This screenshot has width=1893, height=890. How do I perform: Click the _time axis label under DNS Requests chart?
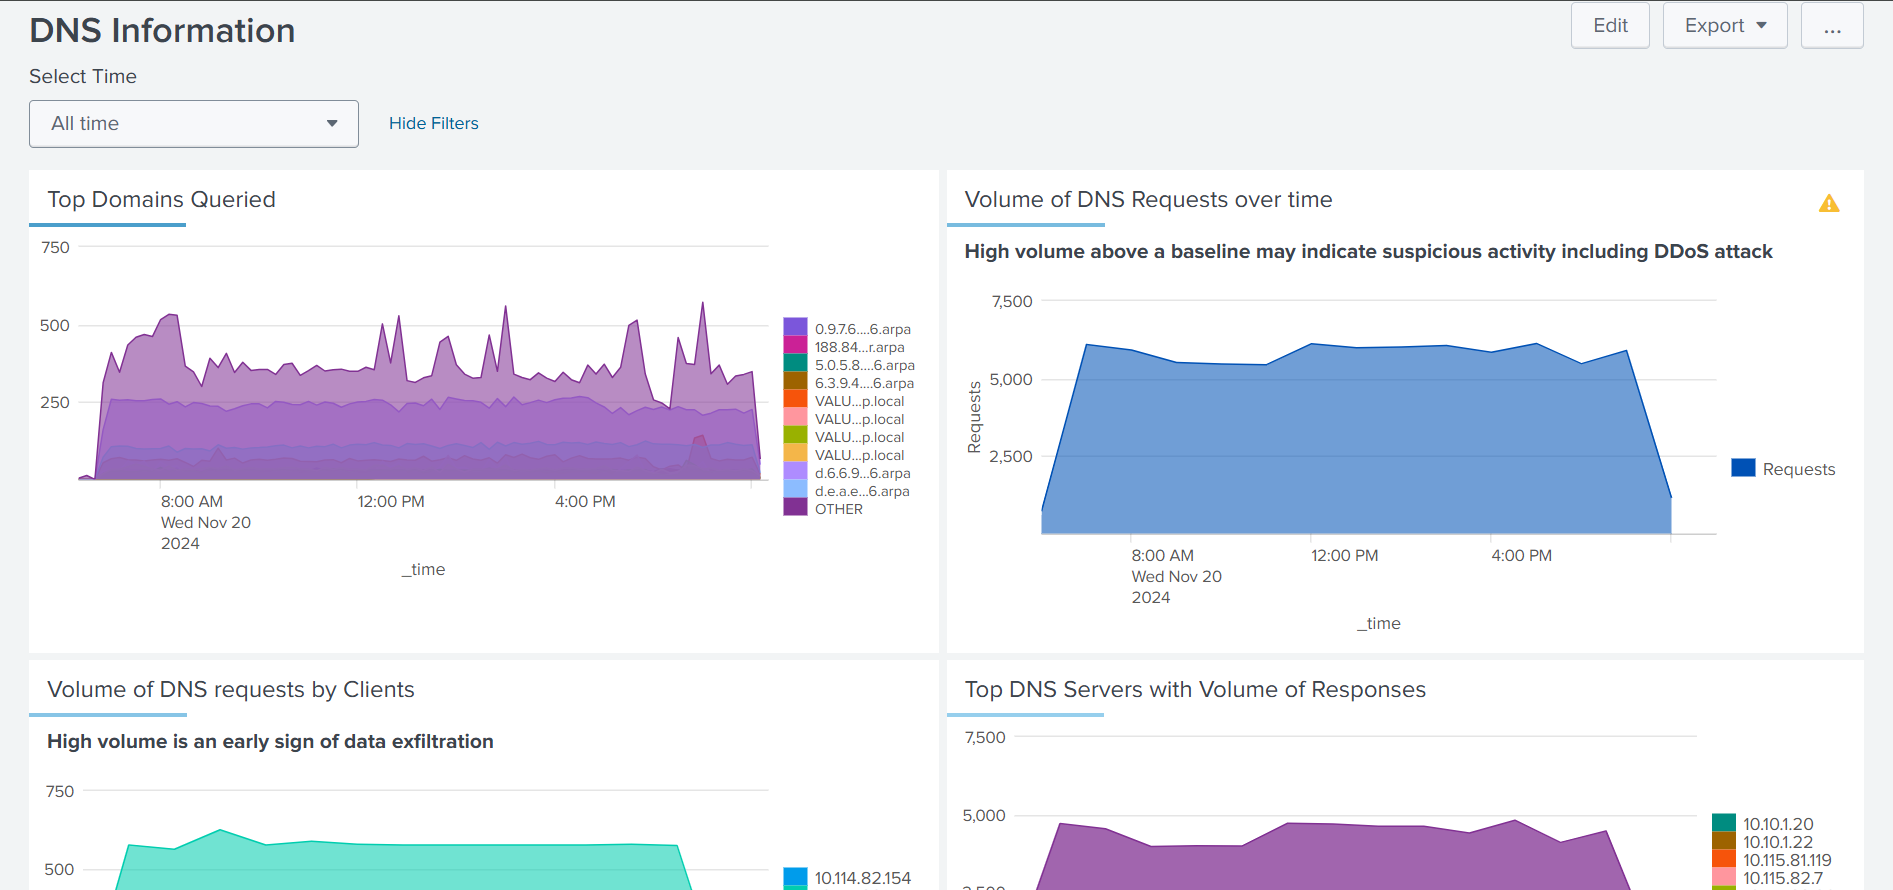(1379, 623)
